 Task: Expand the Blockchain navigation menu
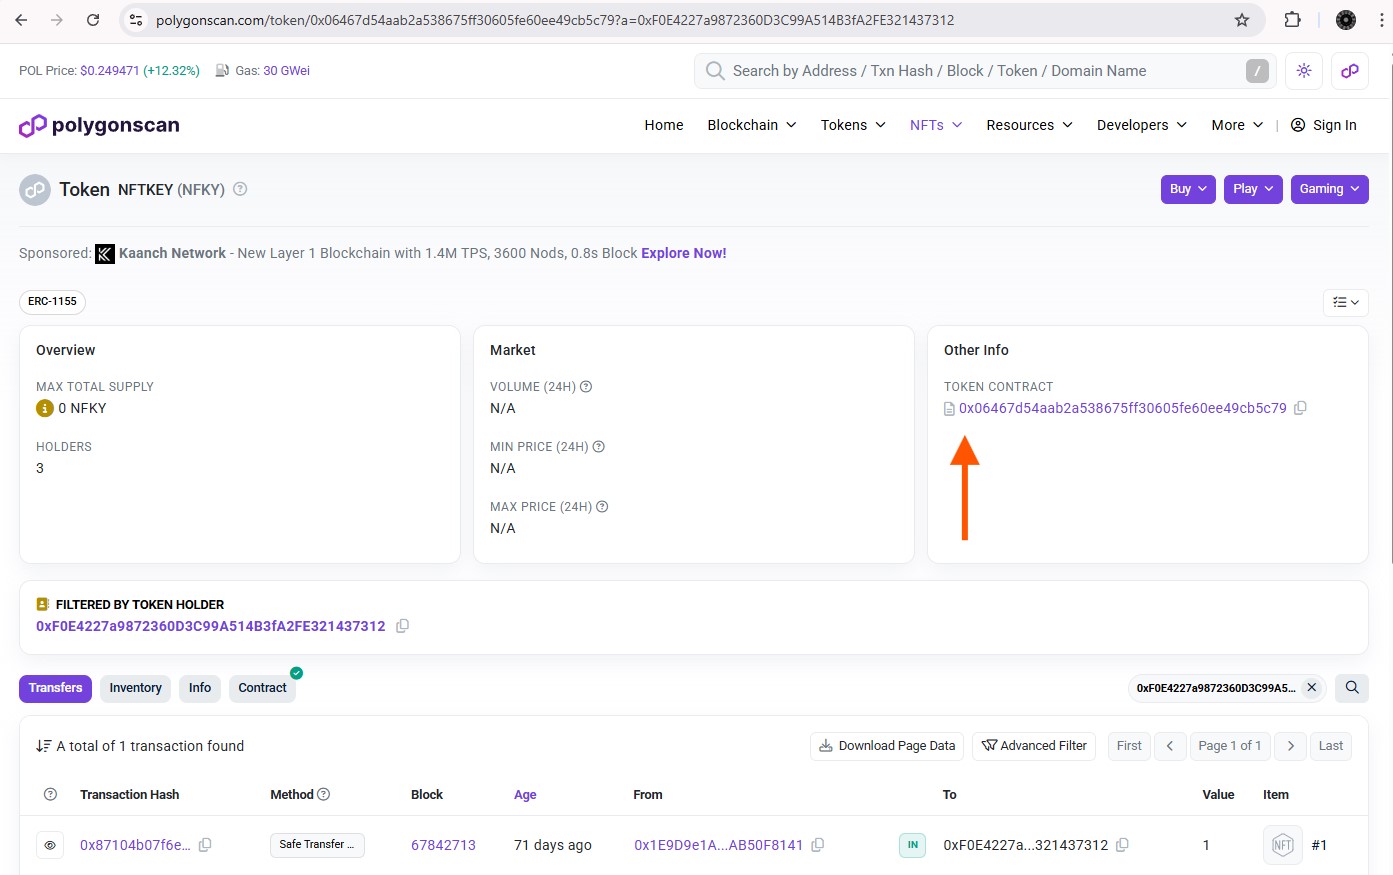pyautogui.click(x=751, y=125)
